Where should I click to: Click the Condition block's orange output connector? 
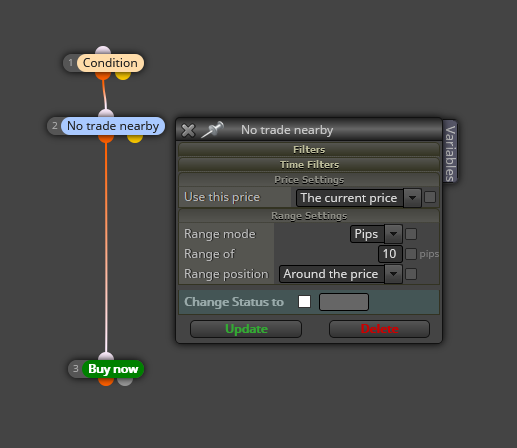(x=103, y=76)
